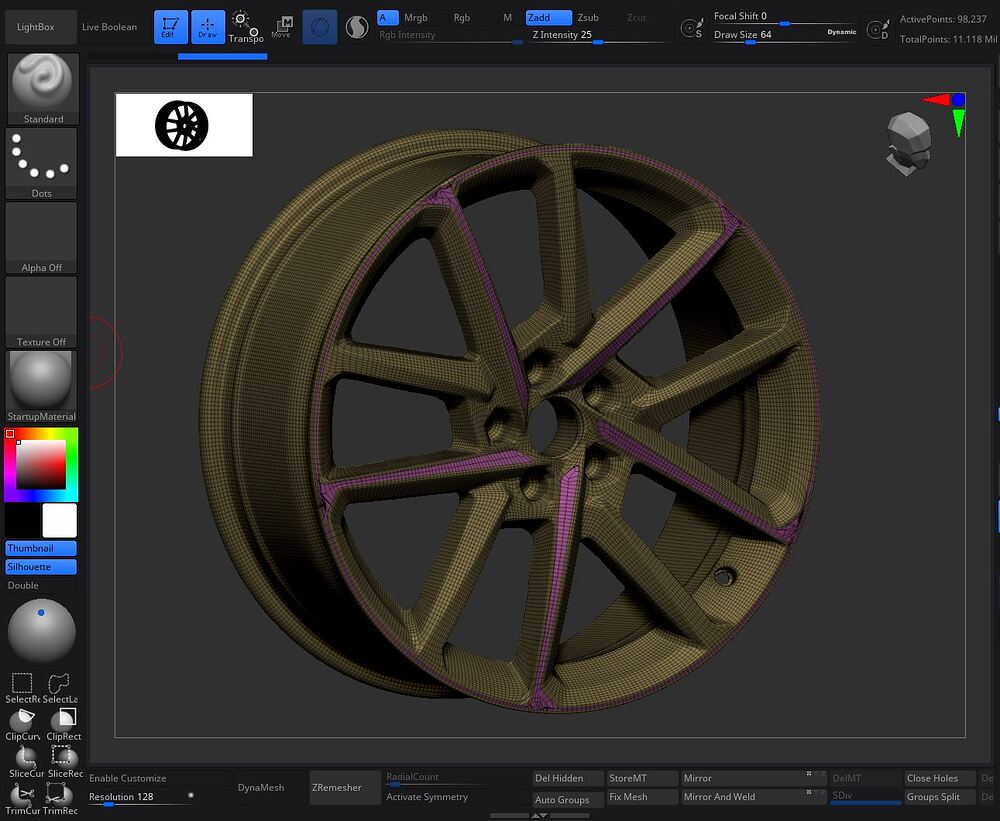Screen dimensions: 1000x821
Task: Click Auto Groups button
Action: pyautogui.click(x=568, y=799)
